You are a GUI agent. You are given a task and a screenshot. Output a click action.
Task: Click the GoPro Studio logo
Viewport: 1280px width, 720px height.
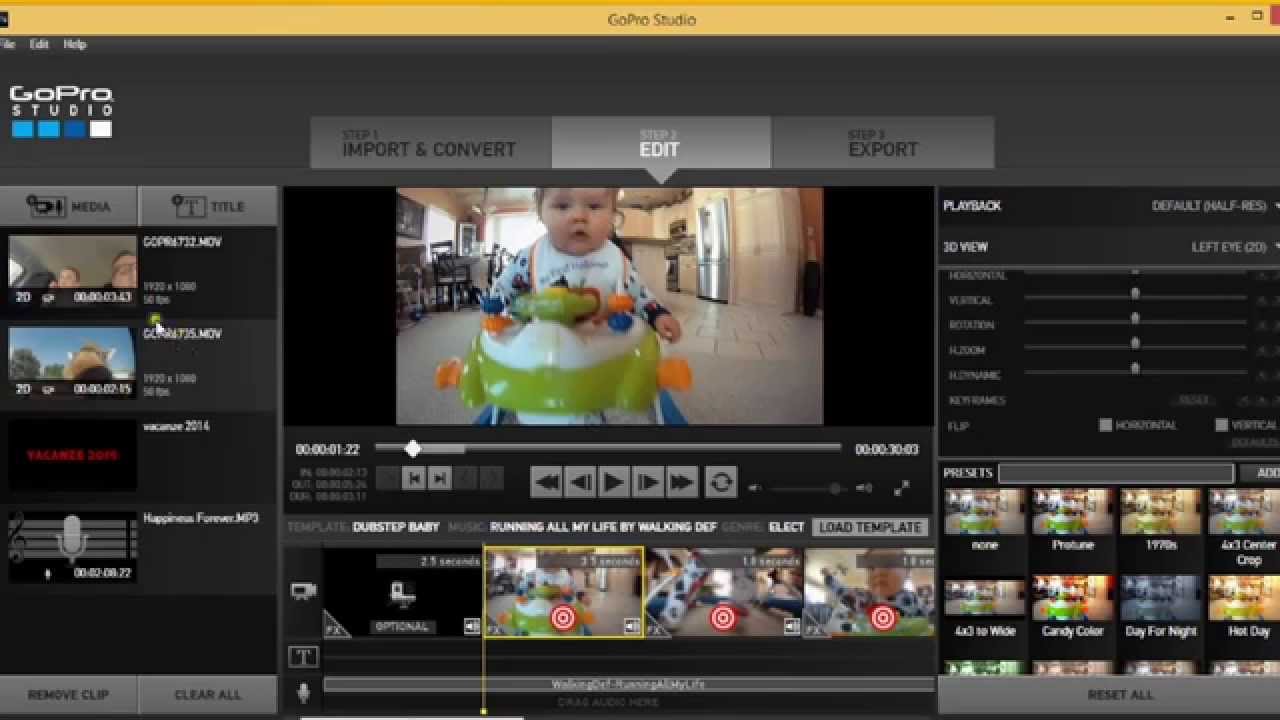click(x=61, y=110)
